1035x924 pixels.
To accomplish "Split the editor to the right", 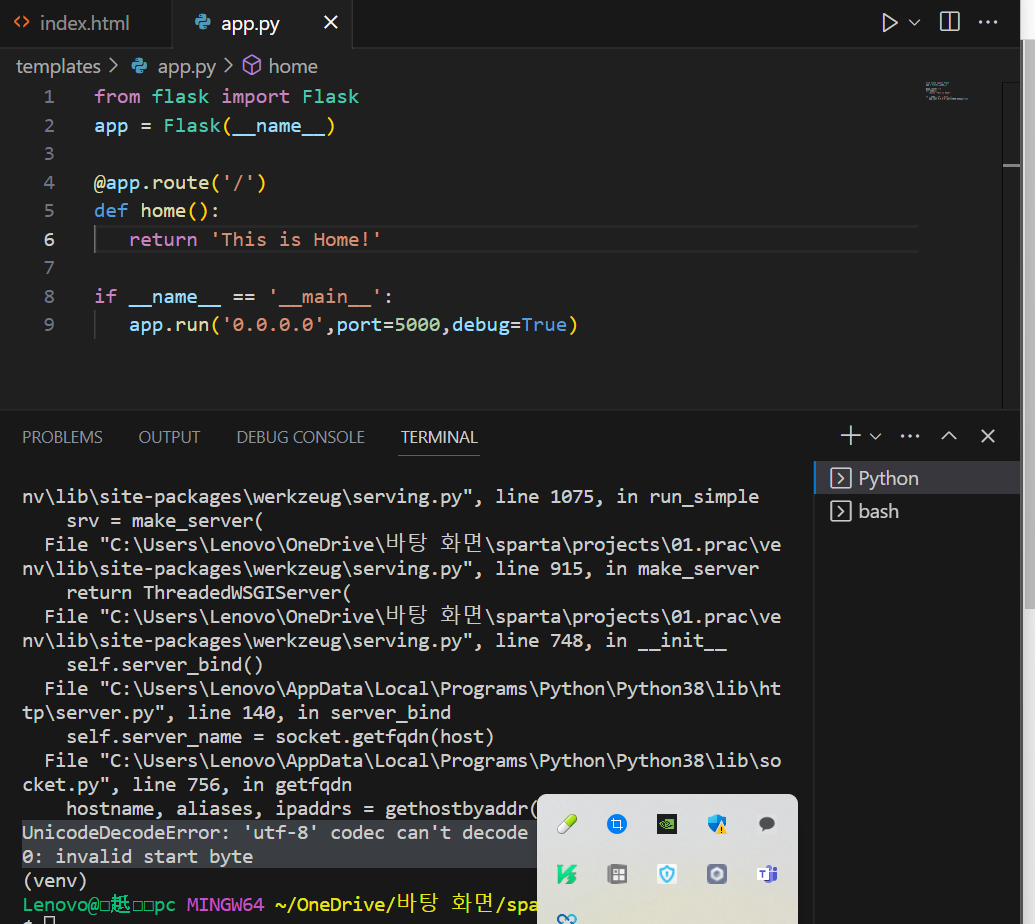I will click(x=949, y=22).
